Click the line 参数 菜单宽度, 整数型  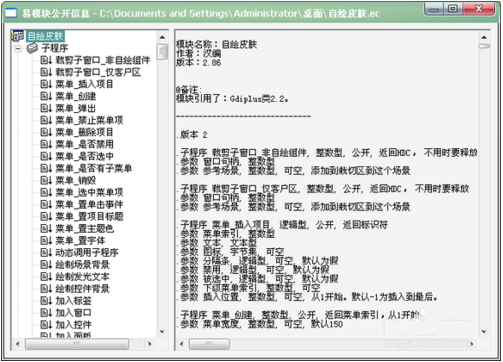(x=260, y=324)
